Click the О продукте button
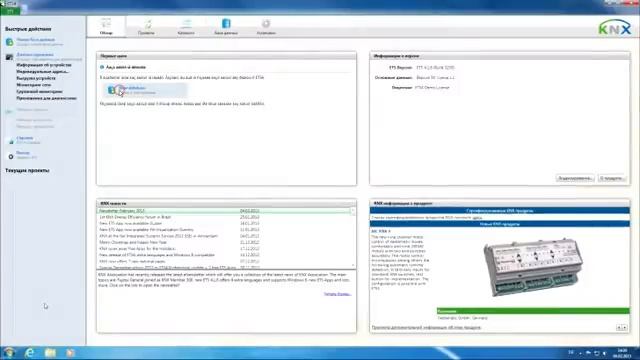Viewport: 640px width, 360px height. coord(611,178)
